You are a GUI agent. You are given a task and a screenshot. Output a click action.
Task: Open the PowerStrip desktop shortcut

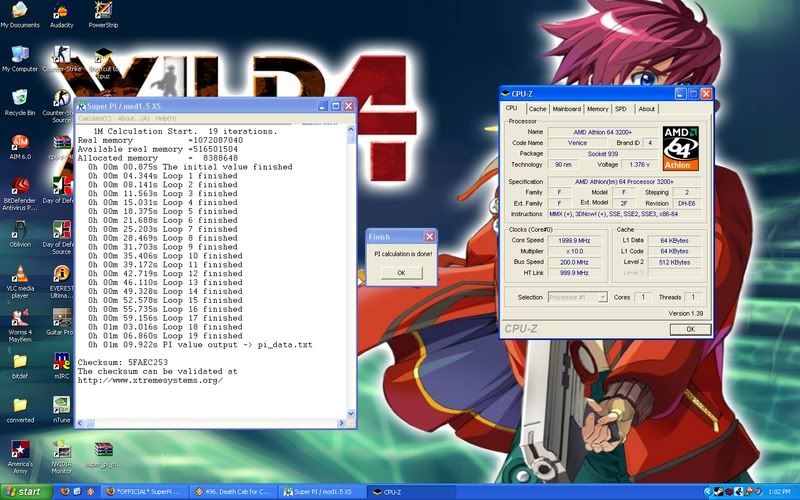tap(103, 15)
